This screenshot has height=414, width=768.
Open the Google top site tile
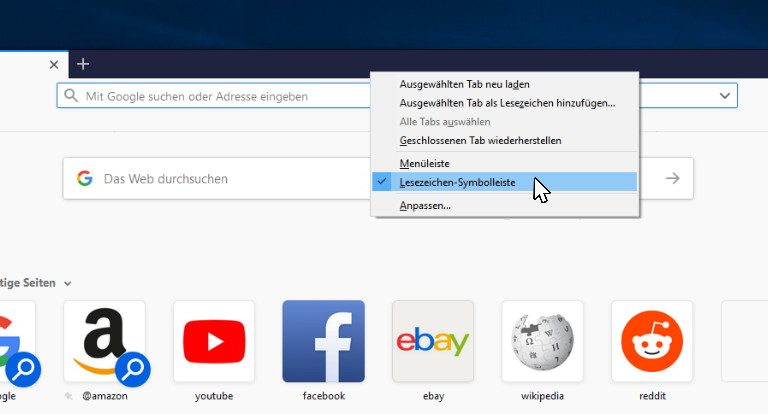18,341
